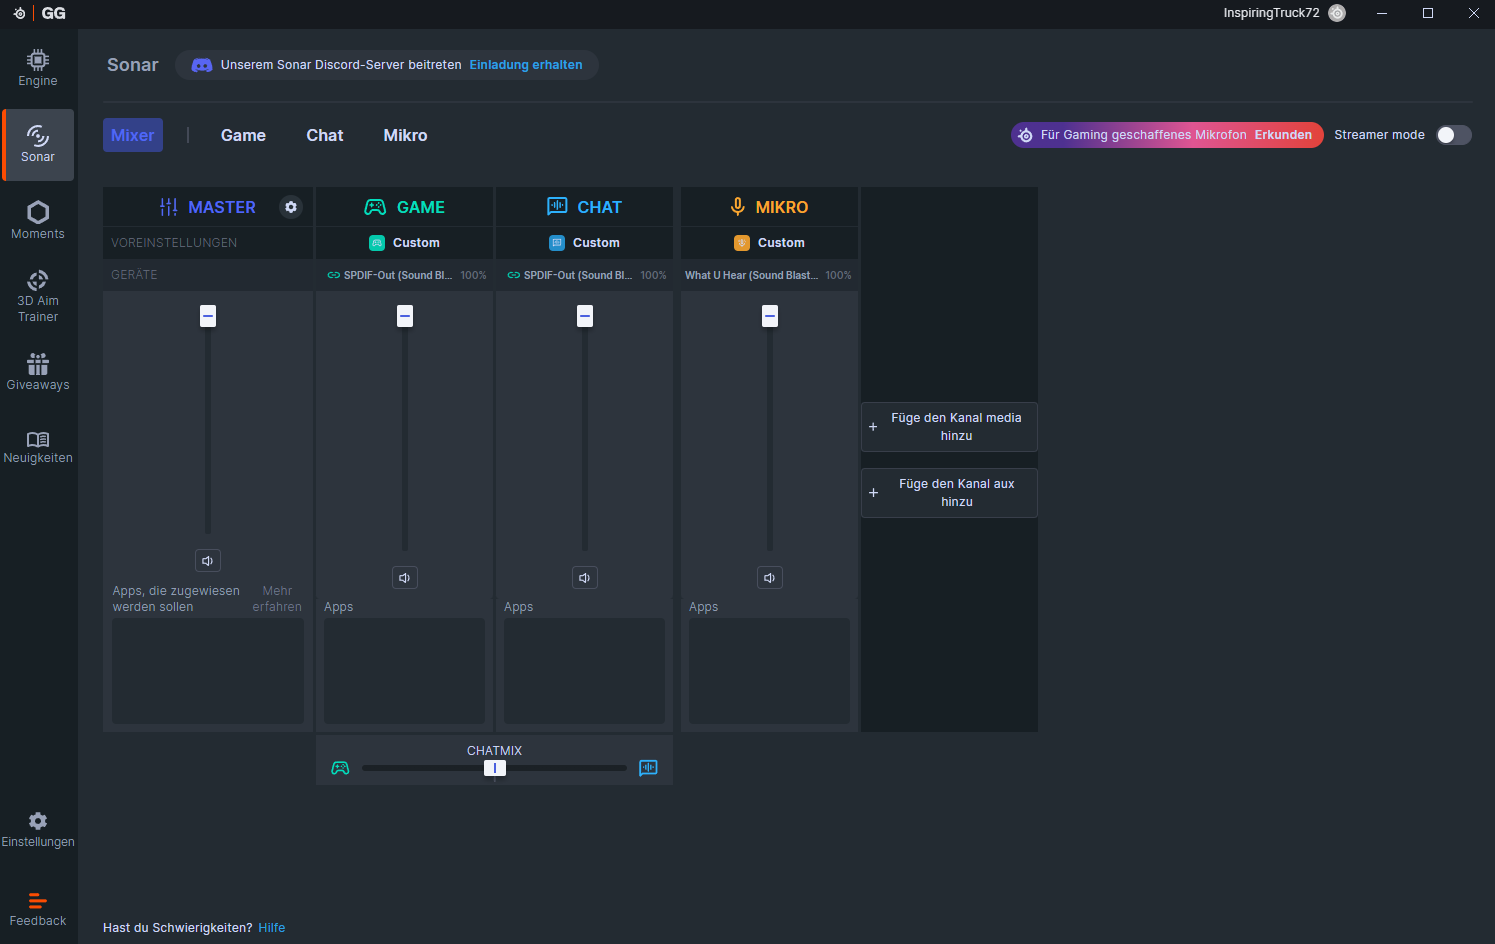Switch to the Game tab

pos(243,135)
